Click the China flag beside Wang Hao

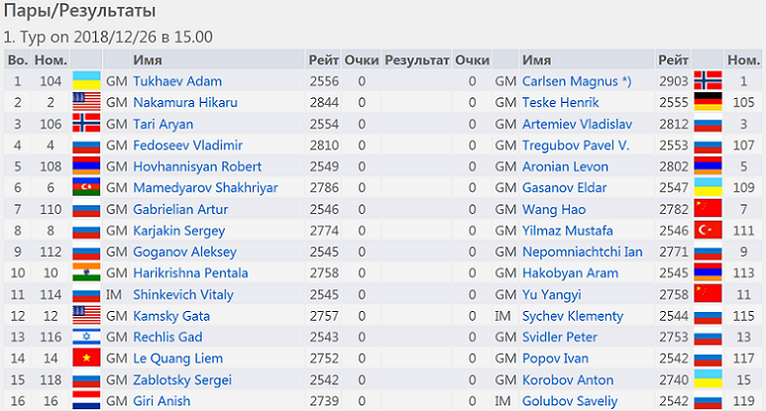pyautogui.click(x=707, y=209)
